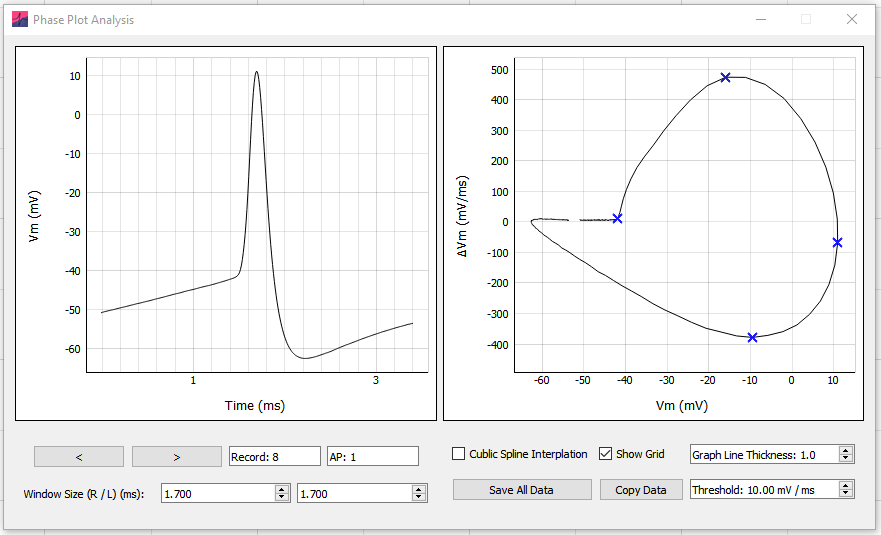This screenshot has width=881, height=535.
Task: Click the Save All Data button
Action: click(x=522, y=490)
